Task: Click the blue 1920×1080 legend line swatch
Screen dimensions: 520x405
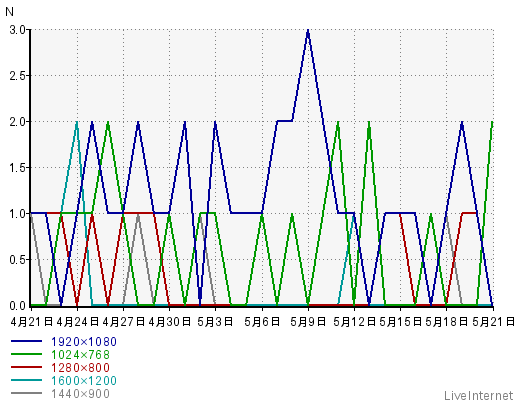Action: coord(26,341)
